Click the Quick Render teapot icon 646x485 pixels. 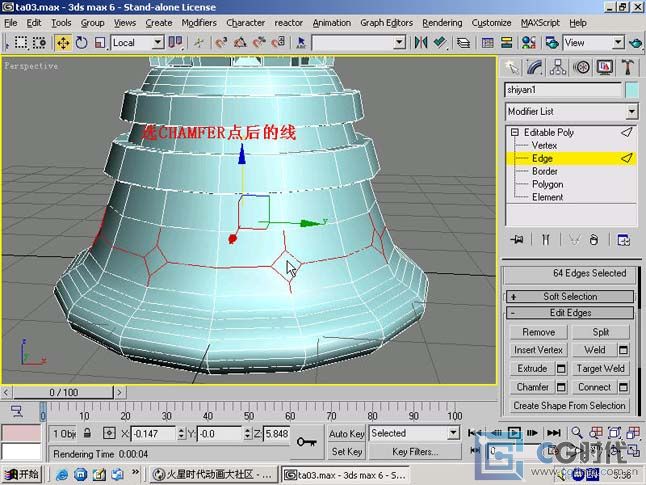(x=636, y=42)
